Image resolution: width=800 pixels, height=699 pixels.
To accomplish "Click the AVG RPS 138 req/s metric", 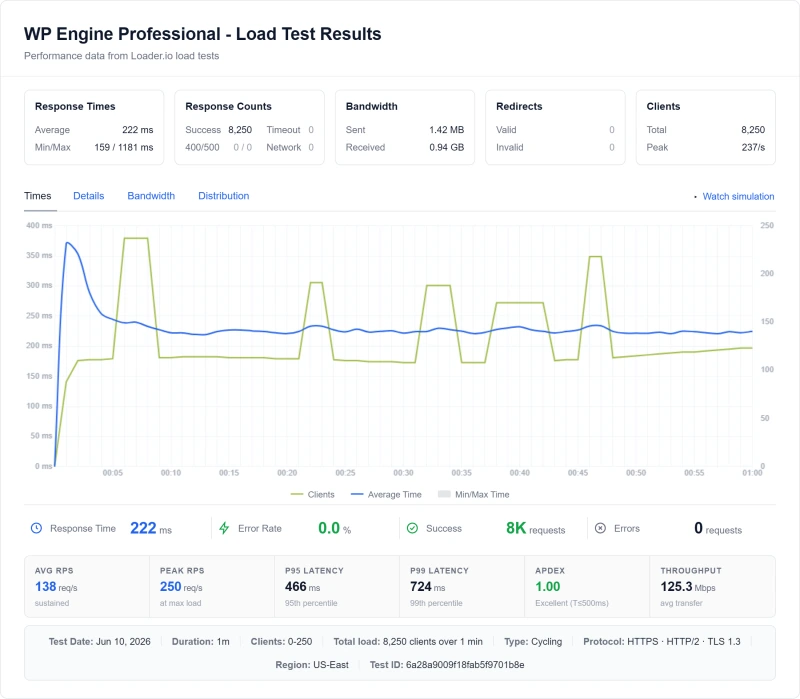I will click(56, 587).
